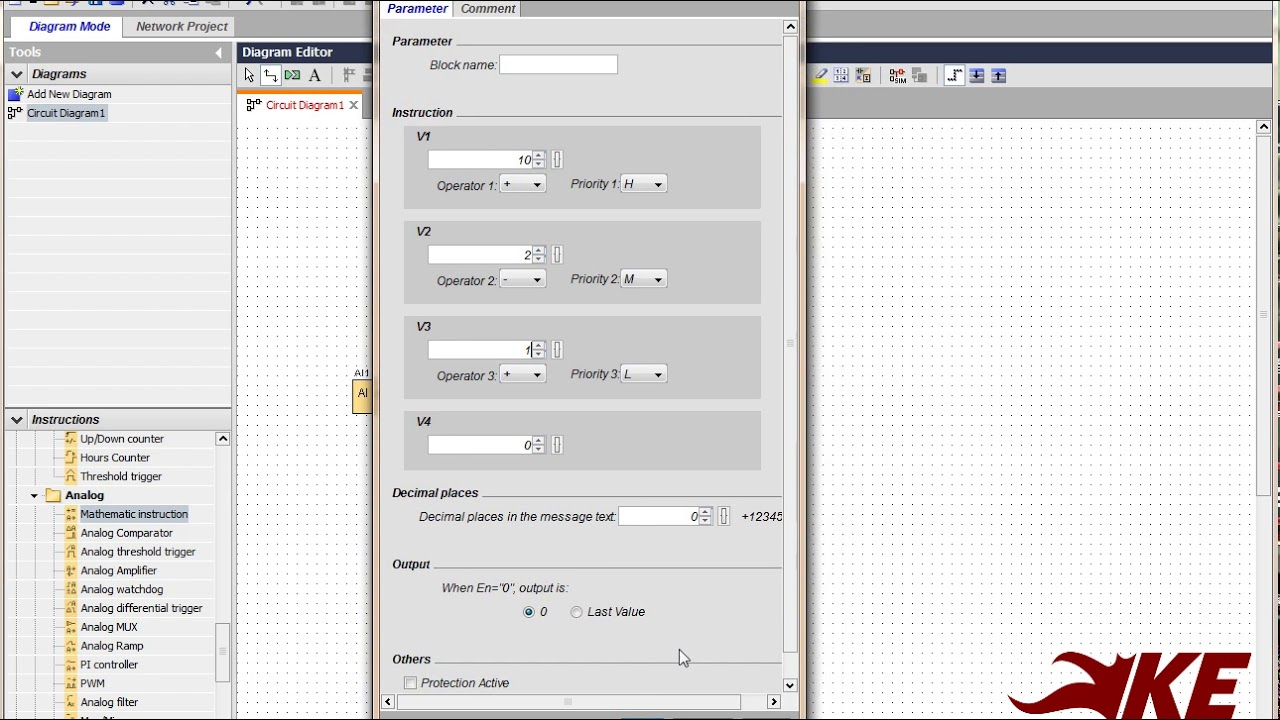Click the 1234 page numbering toolbar icon

[x=840, y=75]
